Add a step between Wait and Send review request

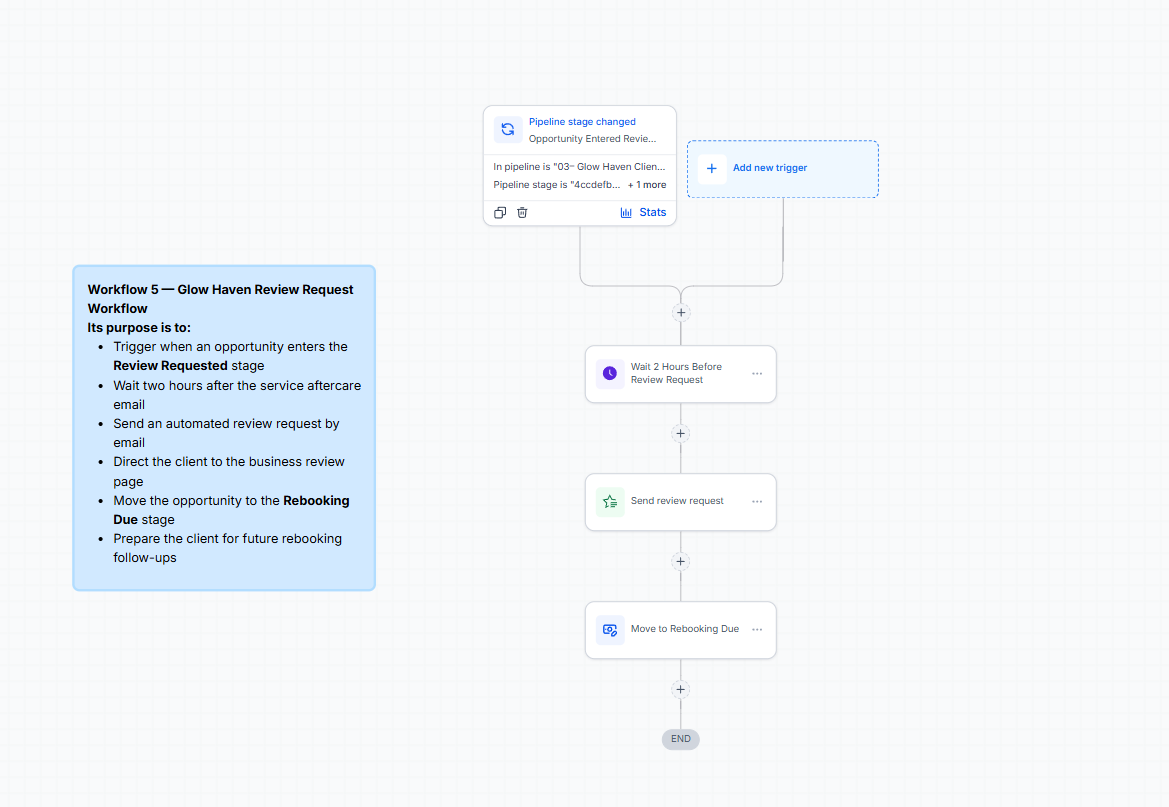[x=681, y=433]
